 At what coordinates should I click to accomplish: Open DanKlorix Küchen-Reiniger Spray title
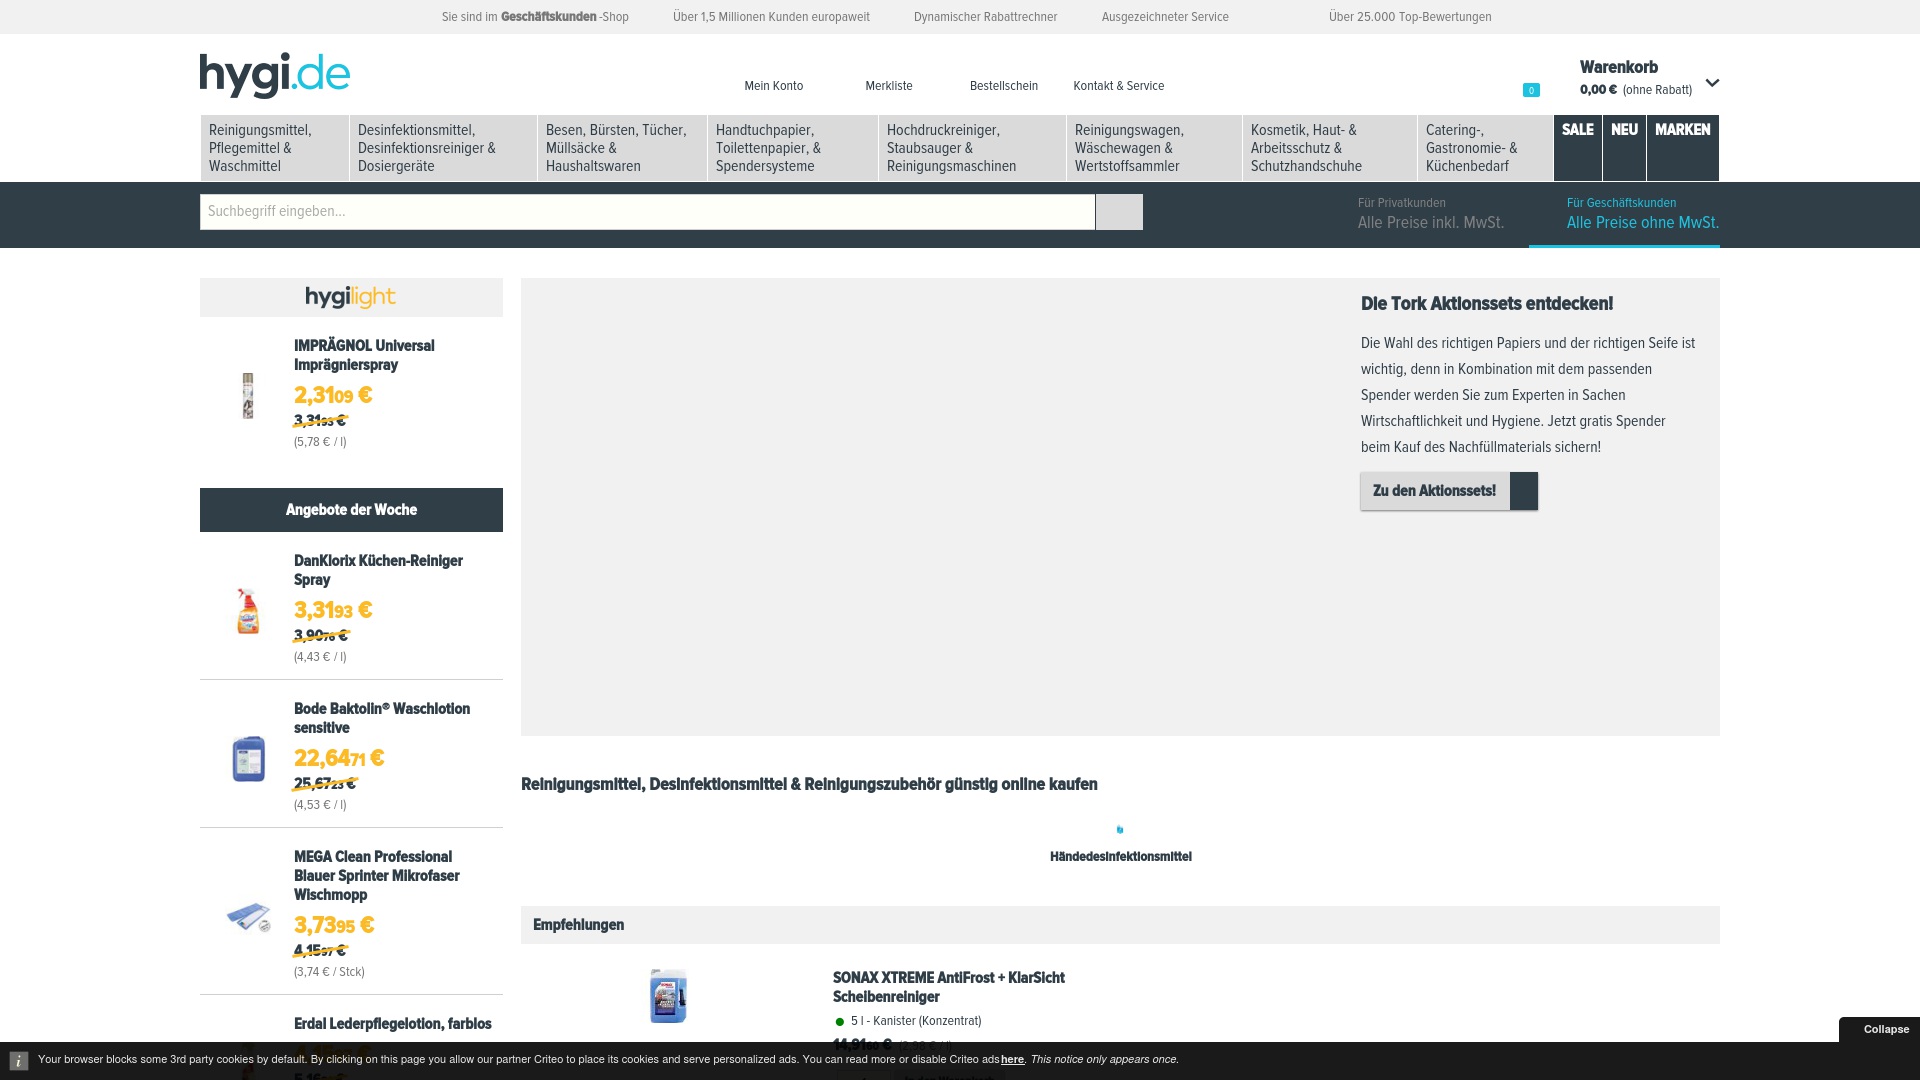(x=378, y=571)
